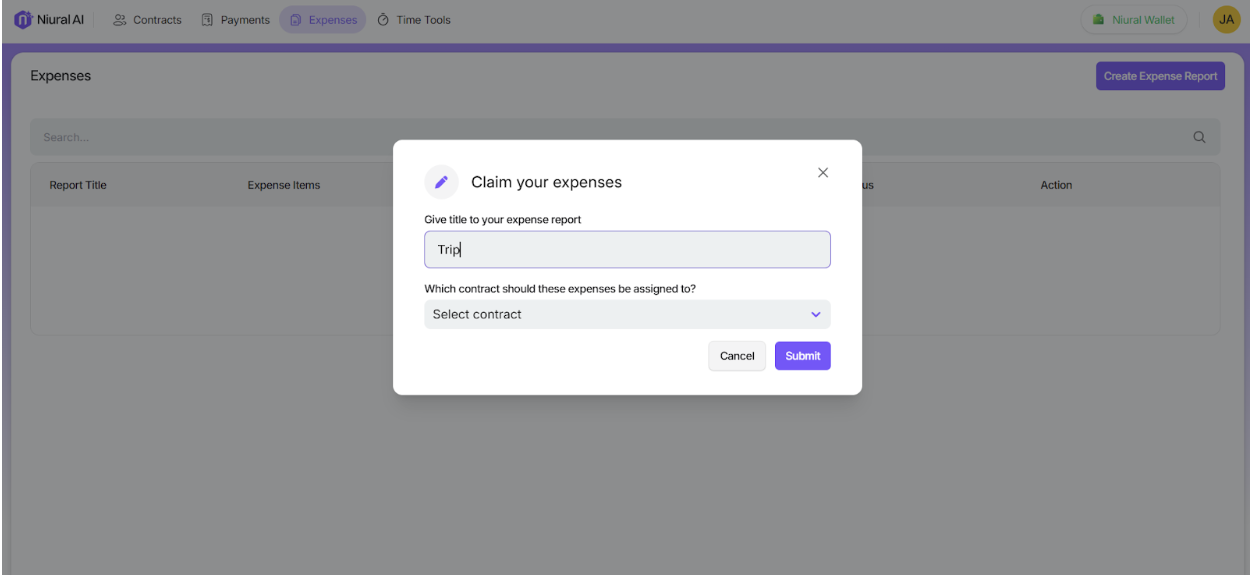1252x578 pixels.
Task: Click the search magnifier icon
Action: point(1199,138)
